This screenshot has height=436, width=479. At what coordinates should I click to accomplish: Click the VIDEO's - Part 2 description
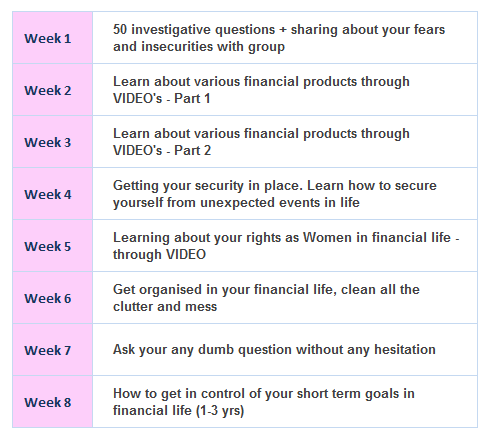pos(261,142)
